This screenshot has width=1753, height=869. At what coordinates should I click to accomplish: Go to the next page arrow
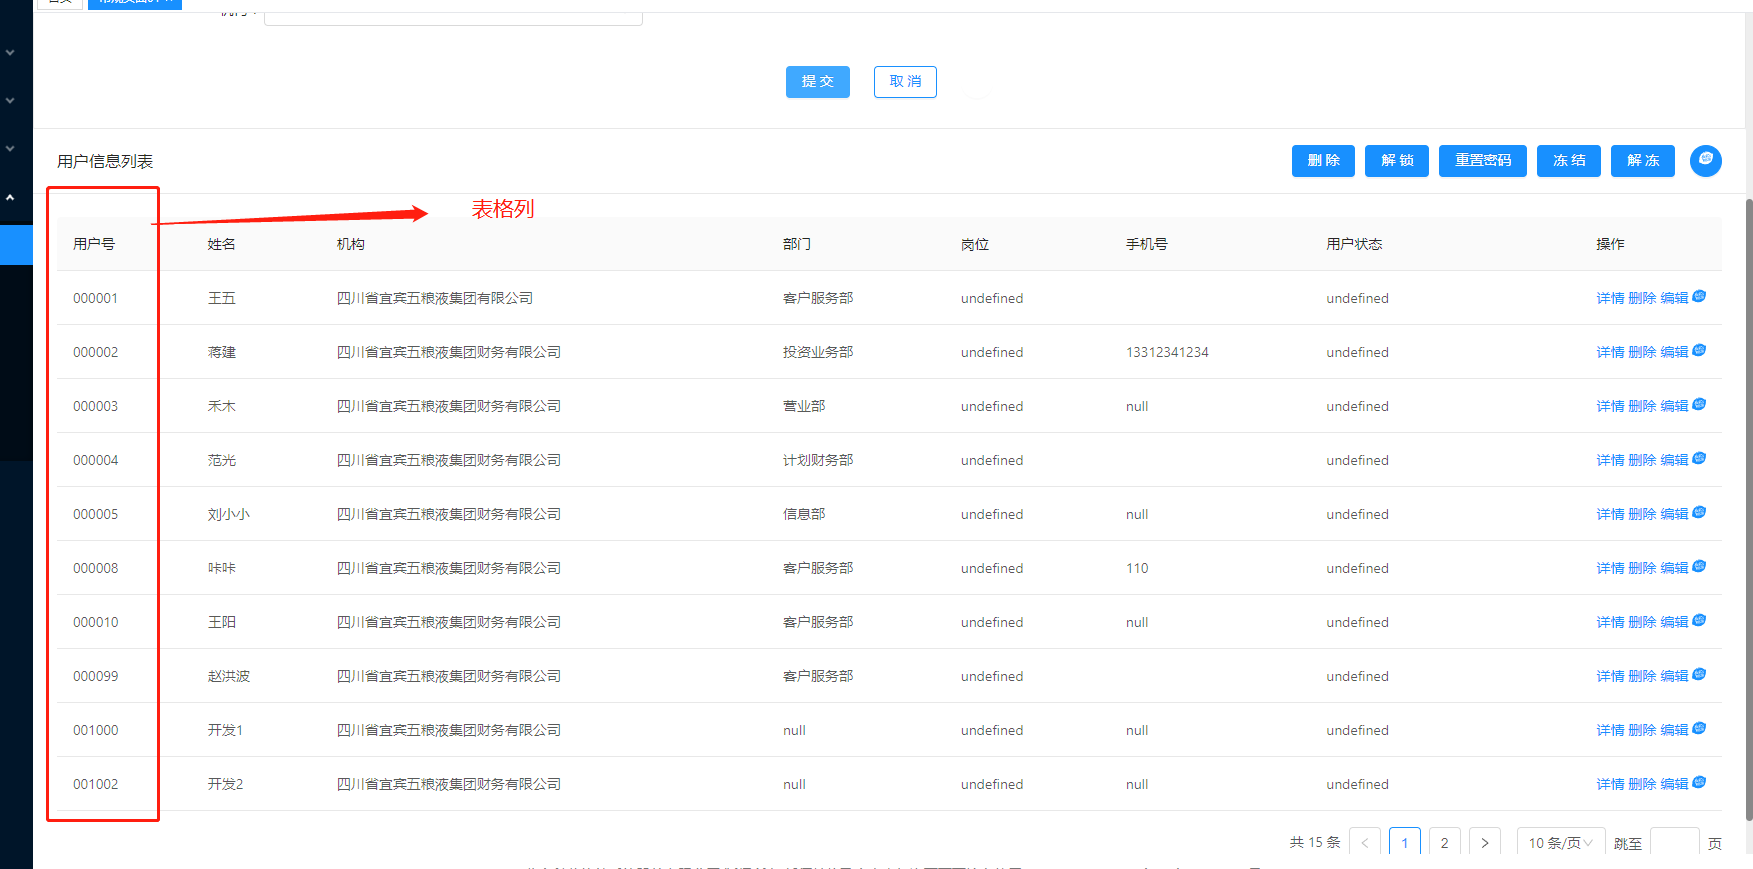(x=1485, y=842)
